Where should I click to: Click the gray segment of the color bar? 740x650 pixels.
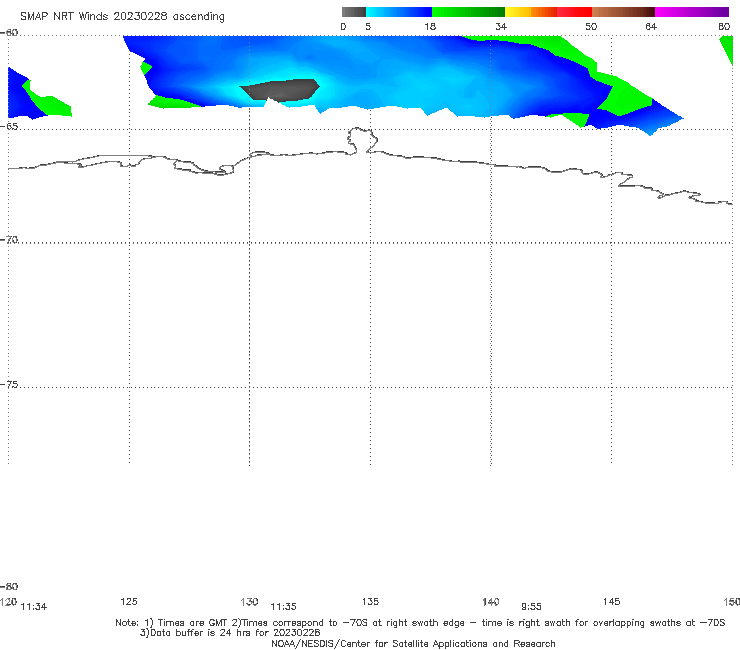click(x=353, y=12)
